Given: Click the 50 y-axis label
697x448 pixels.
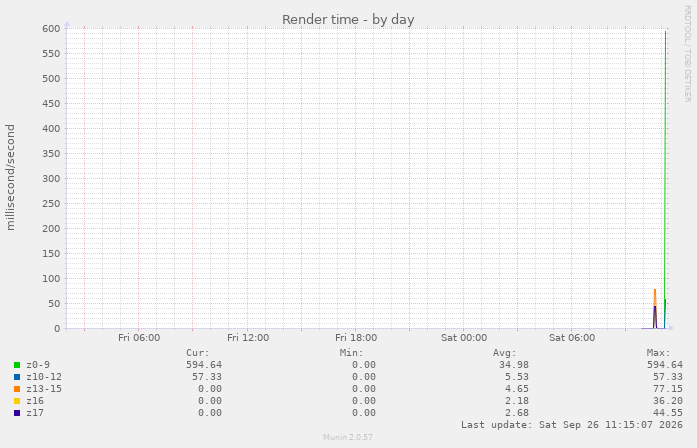Looking at the screenshot, I should (54, 304).
